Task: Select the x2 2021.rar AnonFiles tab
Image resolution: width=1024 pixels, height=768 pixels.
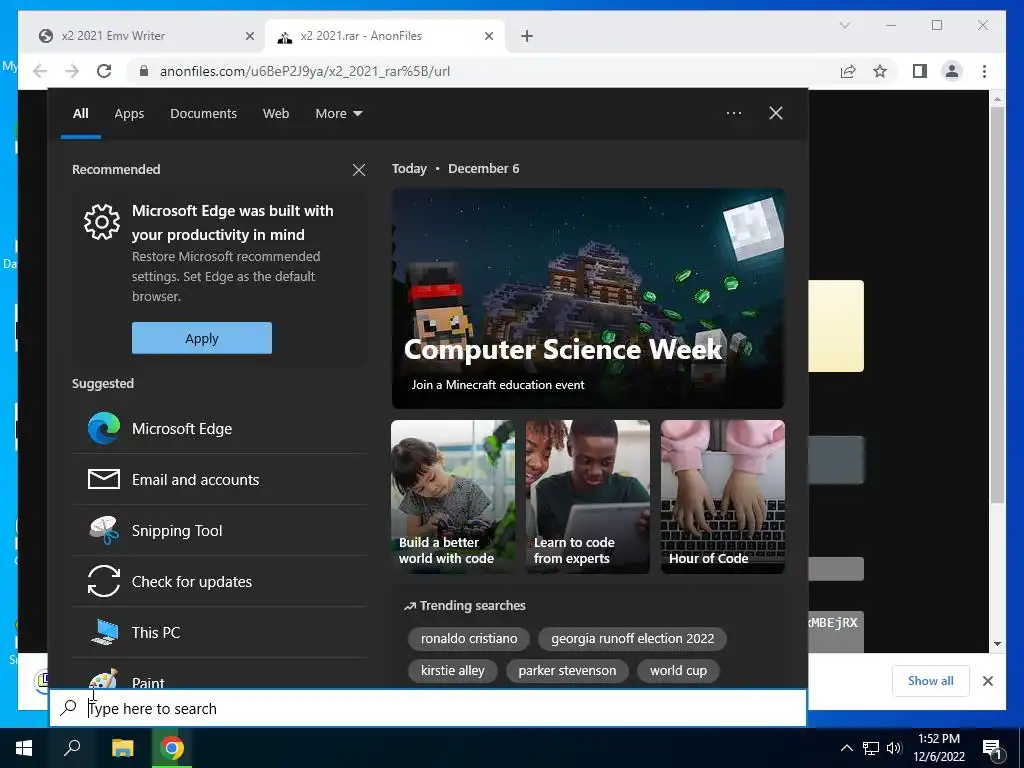Action: coord(385,36)
